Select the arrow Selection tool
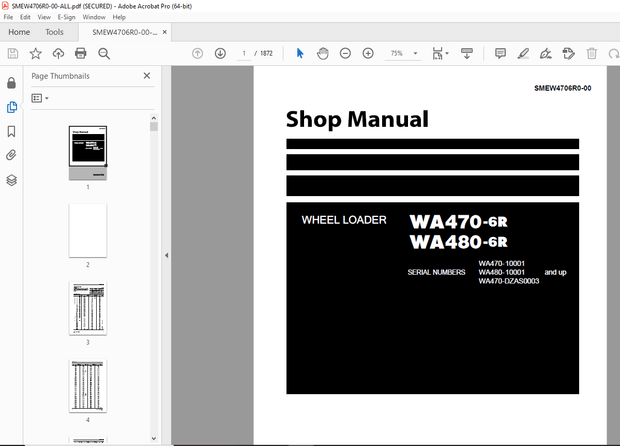This screenshot has width=620, height=446. (300, 53)
